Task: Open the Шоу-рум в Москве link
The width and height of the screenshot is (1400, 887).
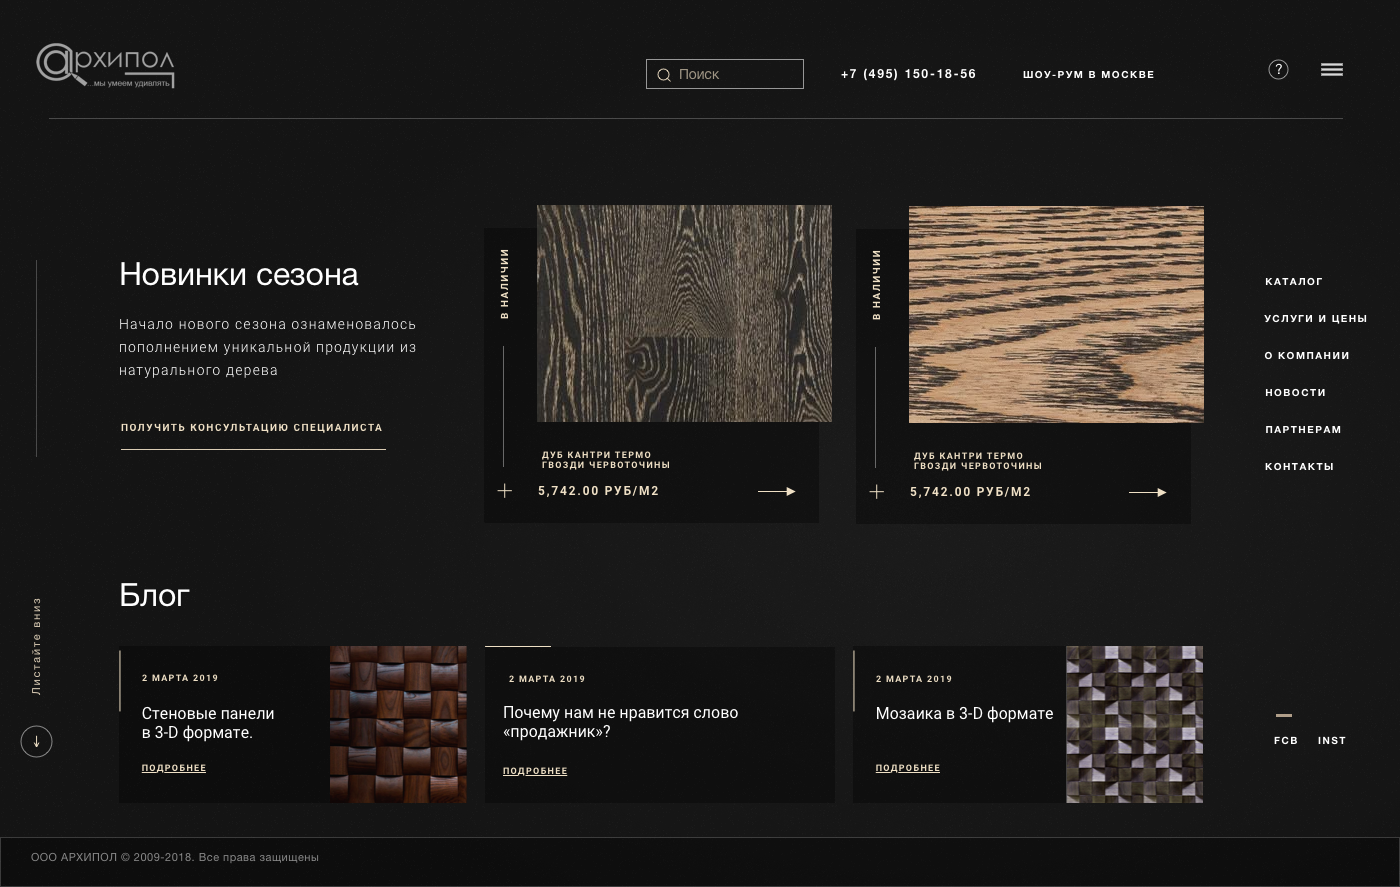Action: 1088,74
